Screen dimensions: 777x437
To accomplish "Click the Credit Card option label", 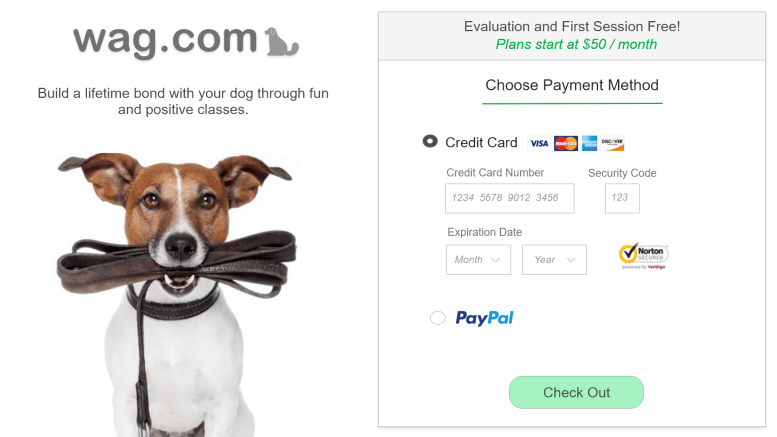I will coord(481,143).
